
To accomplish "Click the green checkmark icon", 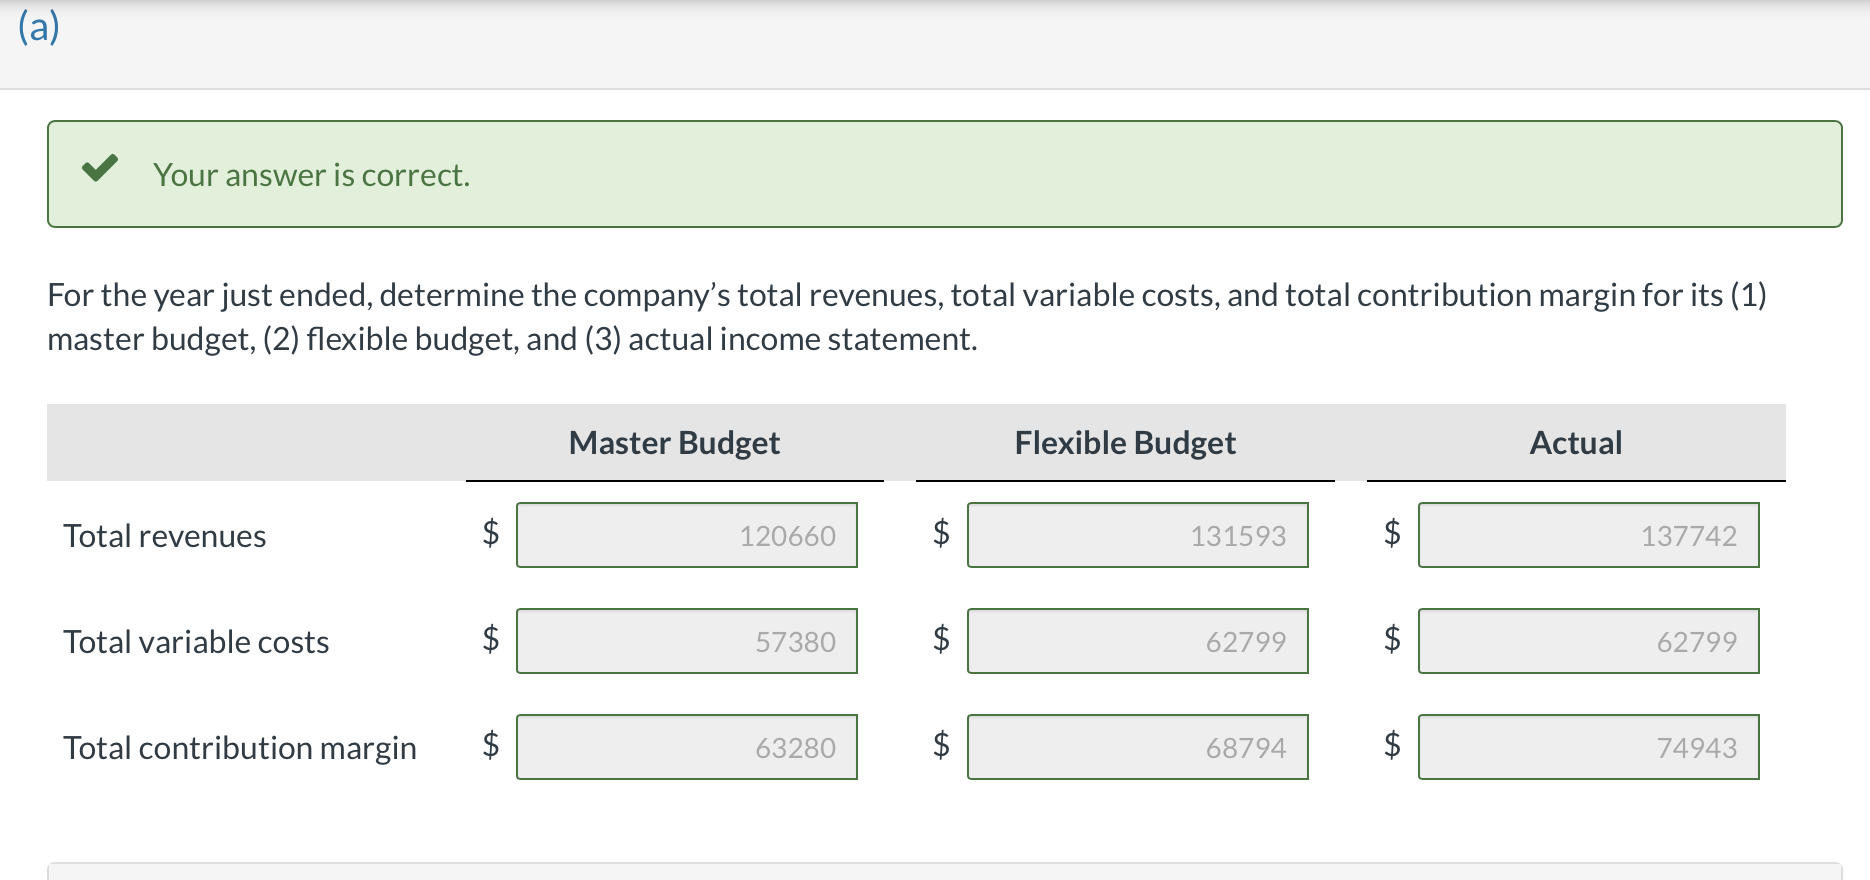I will point(100,168).
